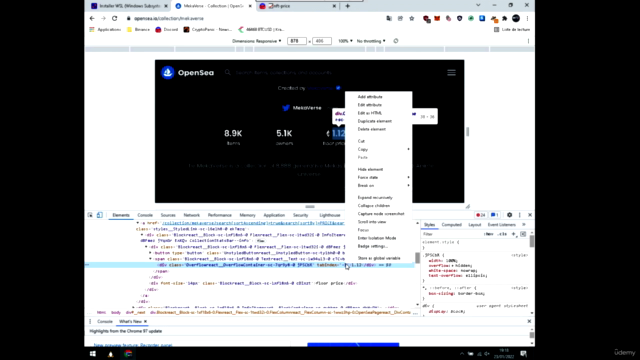
Task: Click the translate page icon
Action: point(389,18)
